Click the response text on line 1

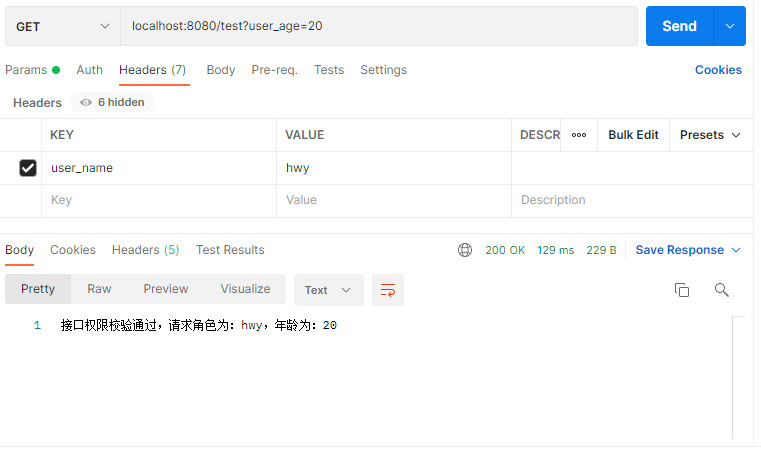coord(199,325)
